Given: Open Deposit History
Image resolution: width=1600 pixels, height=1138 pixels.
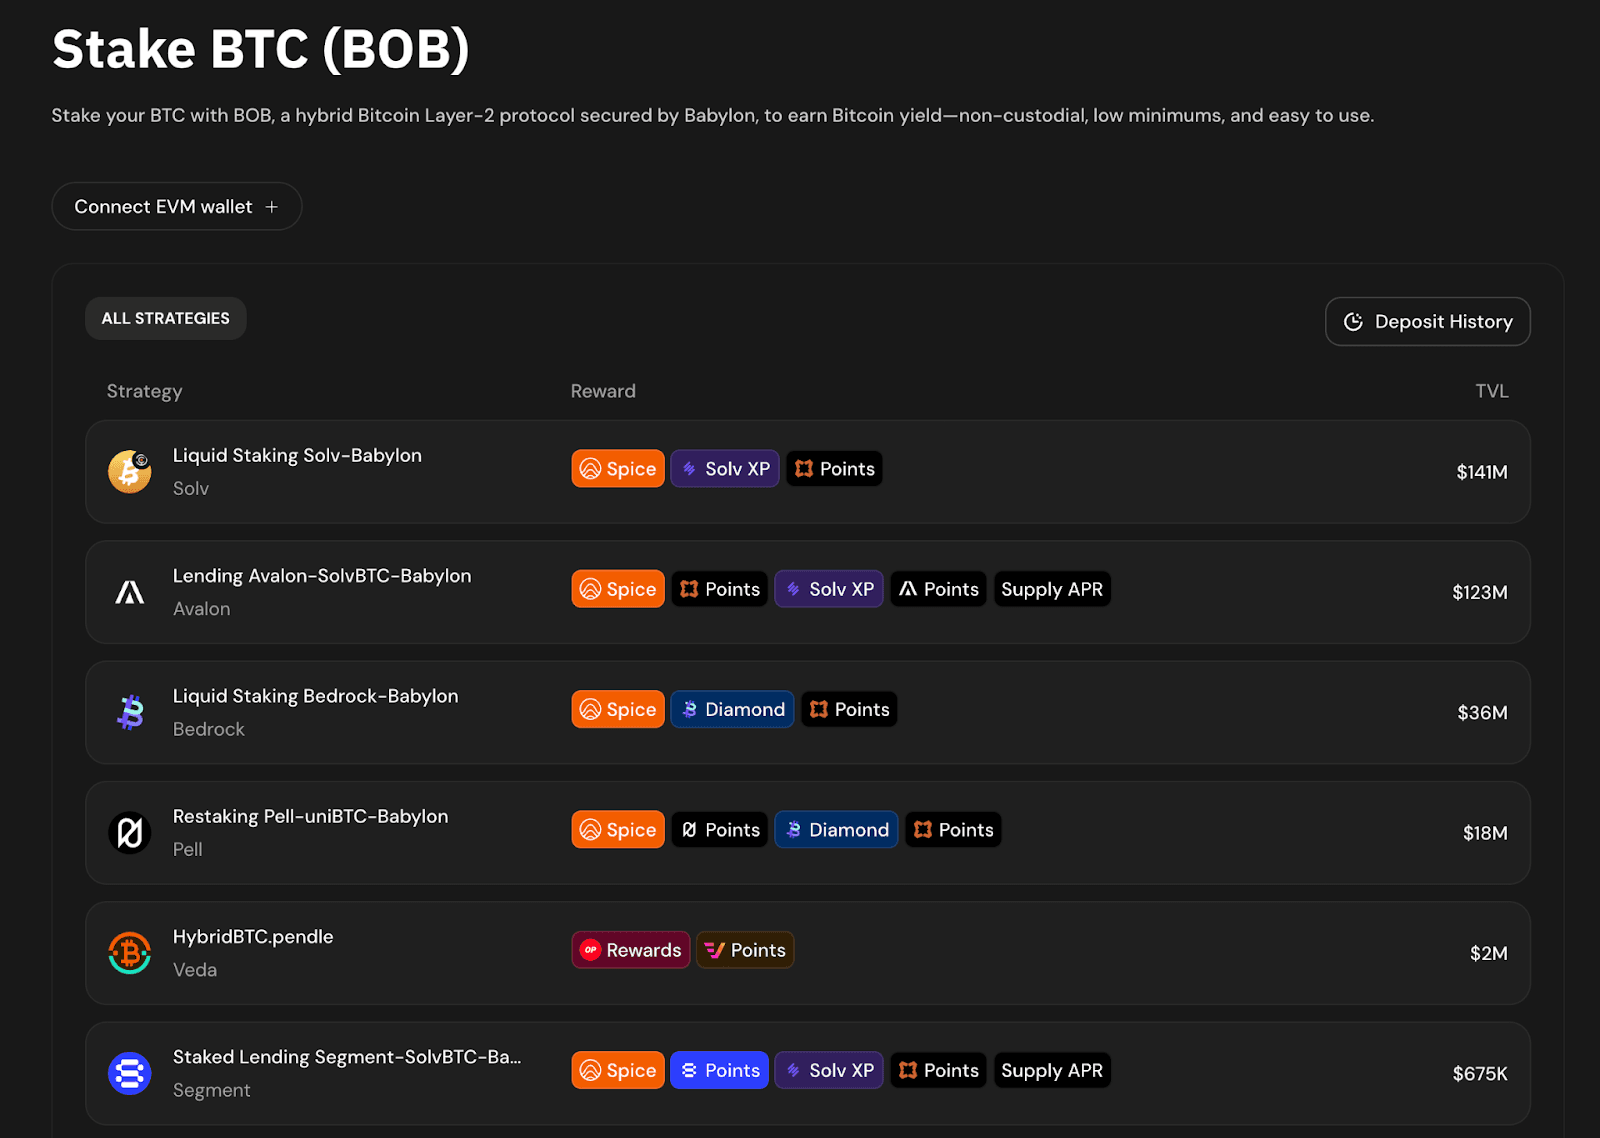Looking at the screenshot, I should tap(1427, 322).
